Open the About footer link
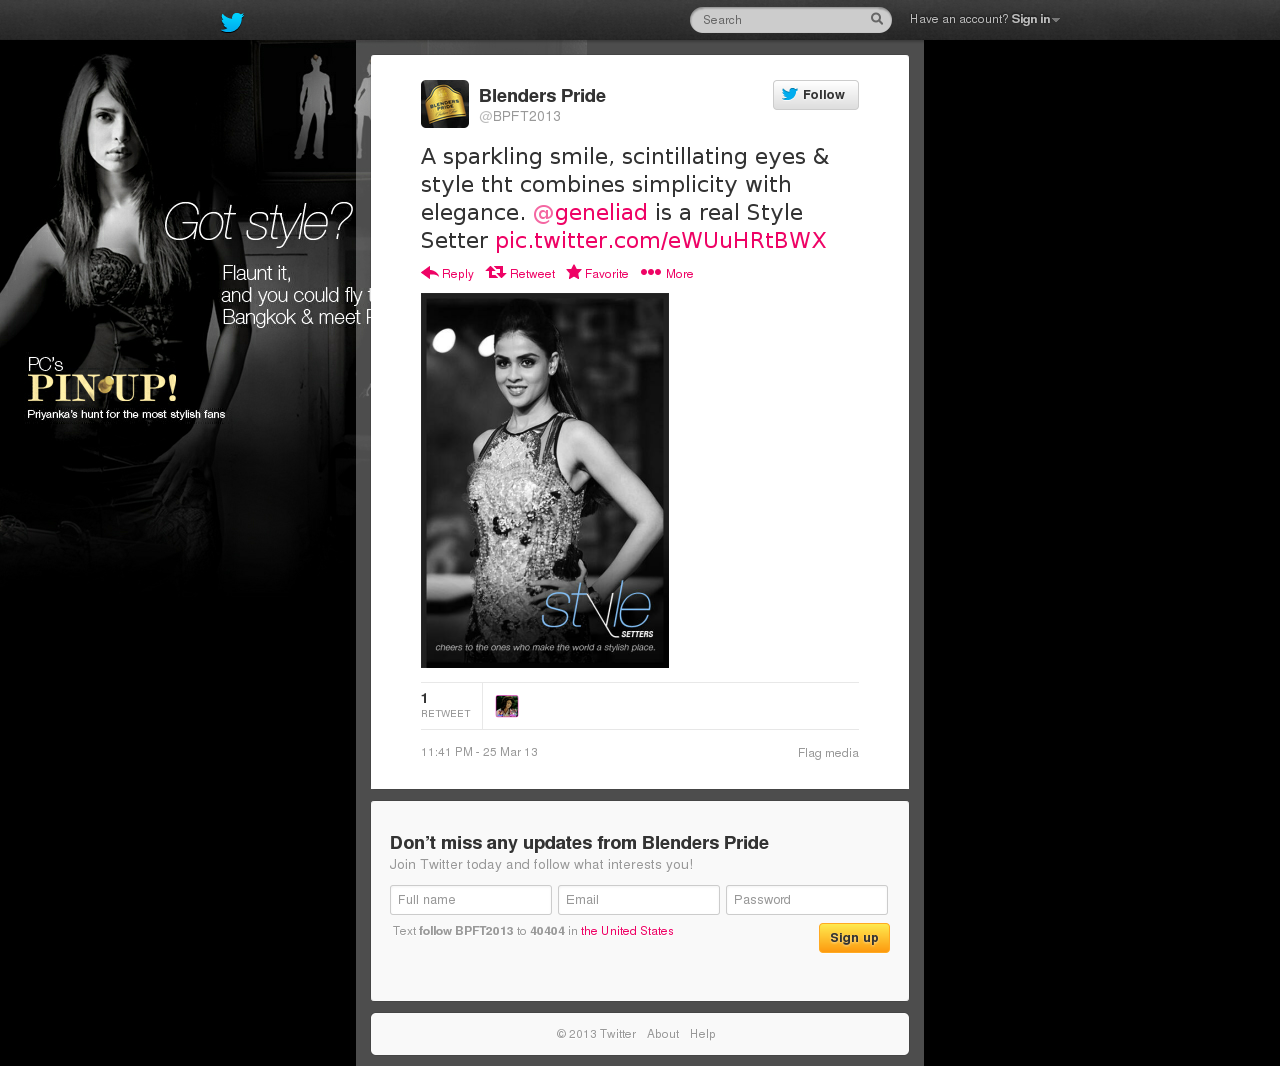Image resolution: width=1280 pixels, height=1066 pixels. (x=663, y=1034)
